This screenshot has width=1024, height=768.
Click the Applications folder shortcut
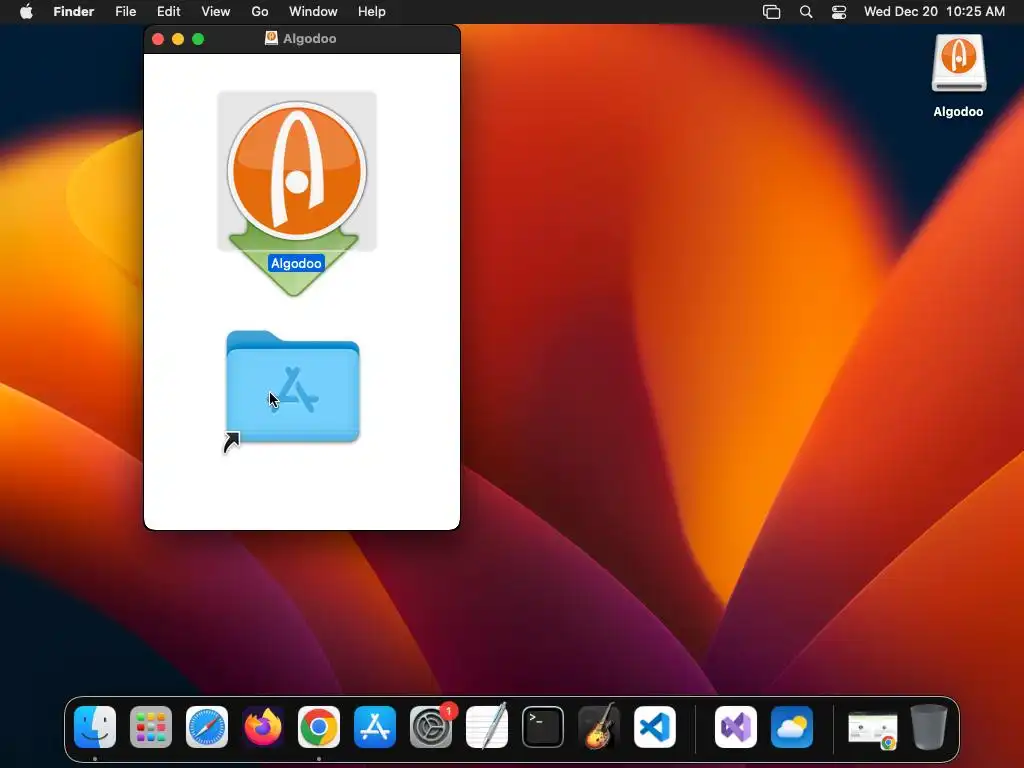tap(293, 388)
